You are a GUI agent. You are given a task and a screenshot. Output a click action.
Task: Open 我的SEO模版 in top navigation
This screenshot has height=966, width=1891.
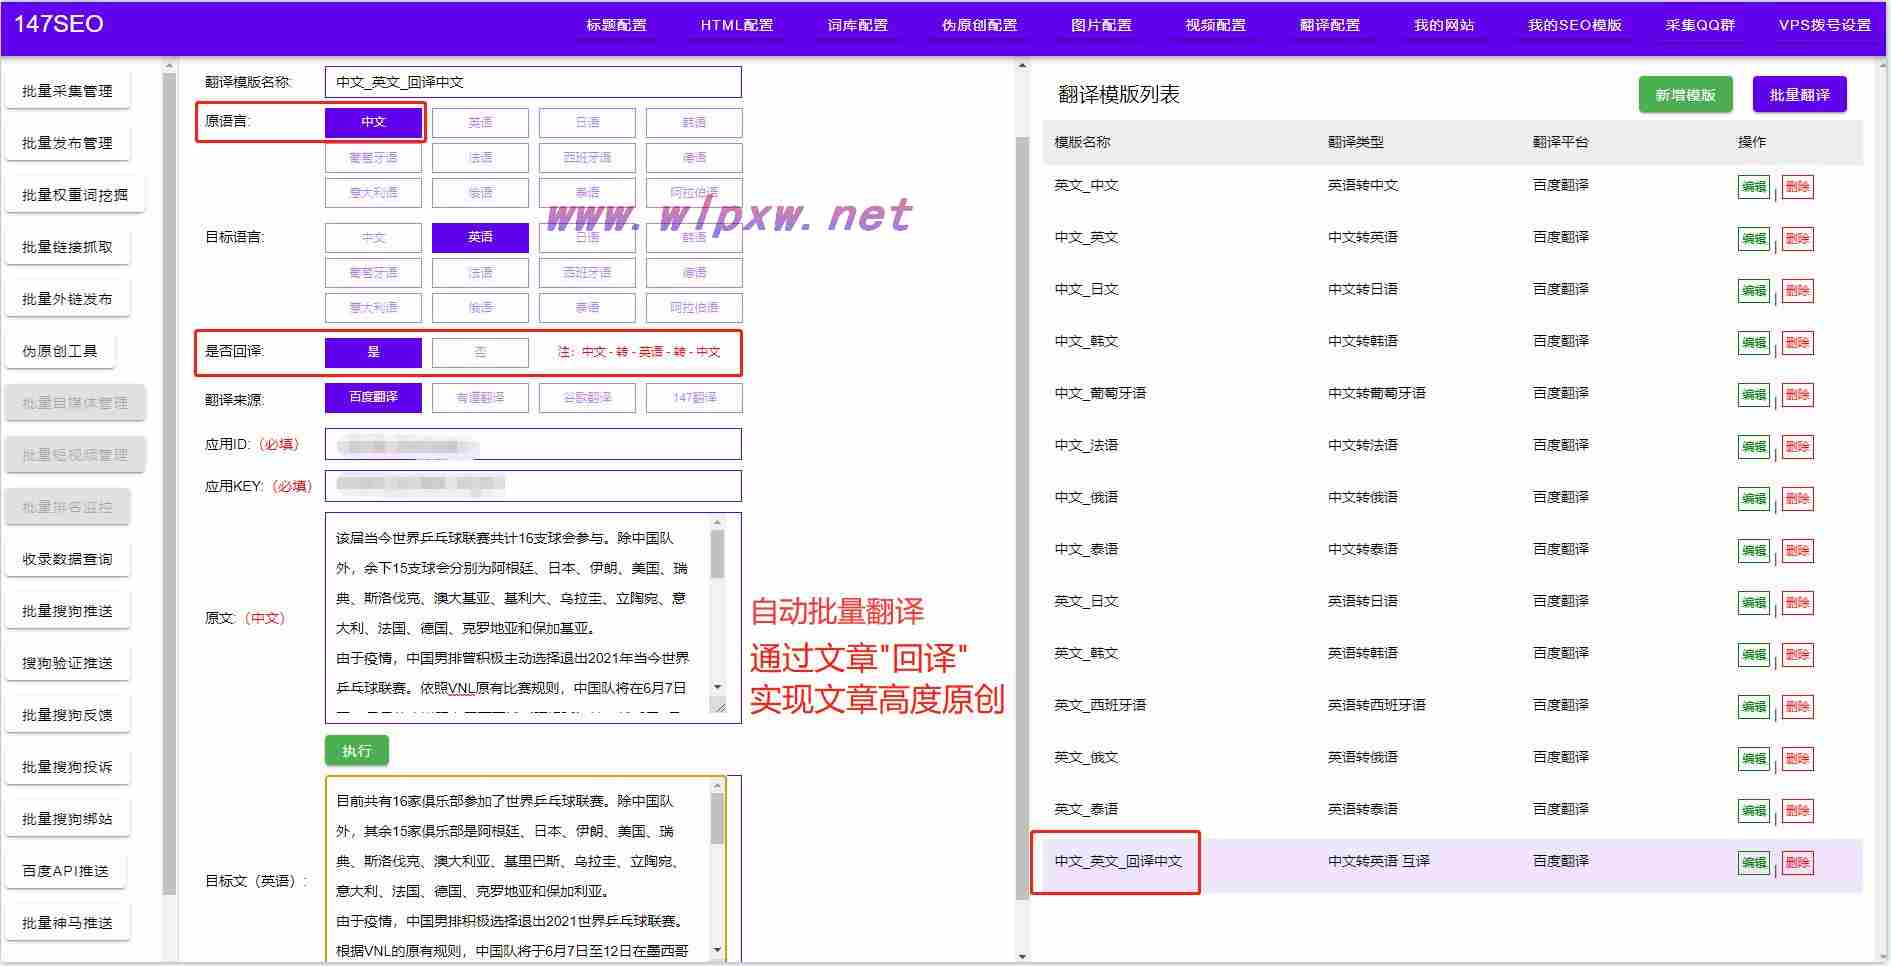click(x=1575, y=25)
